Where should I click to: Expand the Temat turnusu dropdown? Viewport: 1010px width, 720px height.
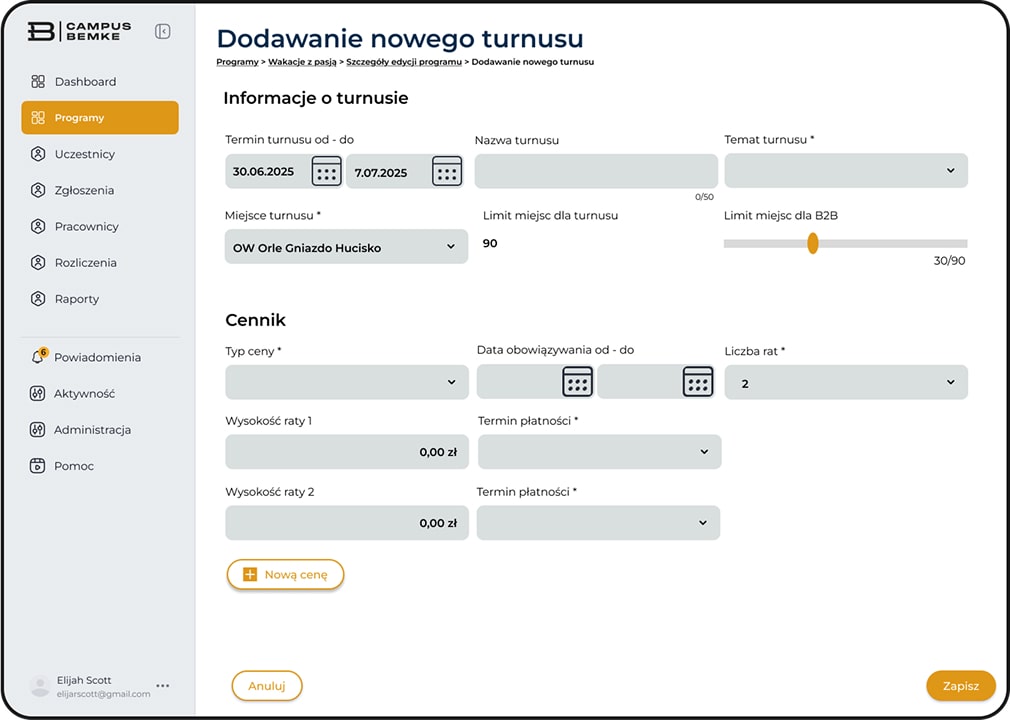(x=845, y=171)
